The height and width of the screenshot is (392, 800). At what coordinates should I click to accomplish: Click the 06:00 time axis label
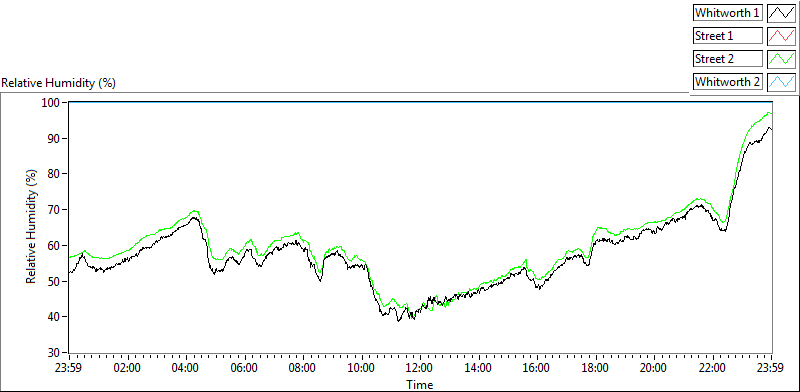point(244,367)
